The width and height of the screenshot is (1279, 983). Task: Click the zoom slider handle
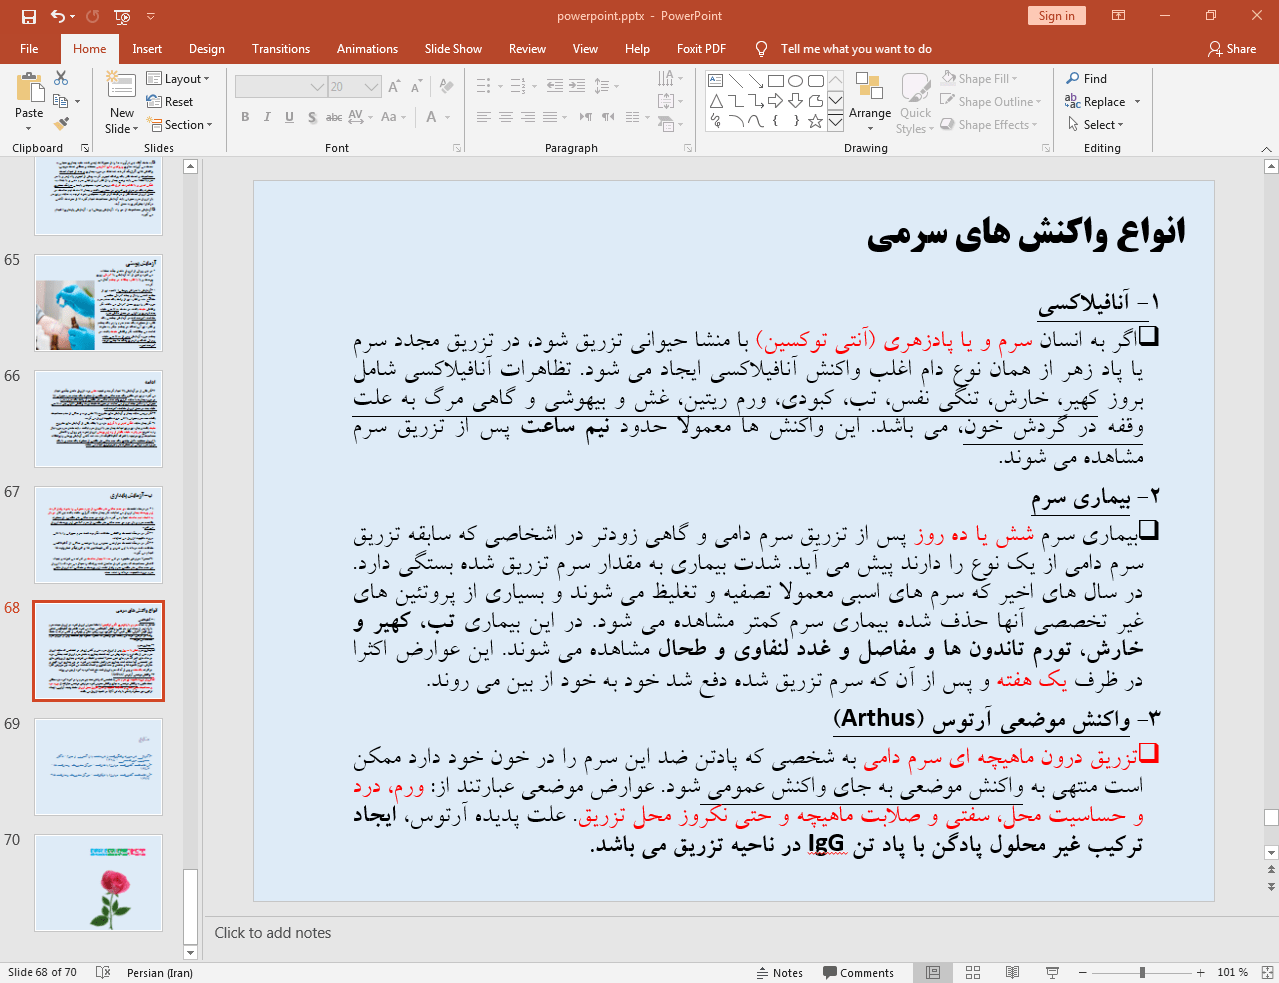tap(1142, 973)
